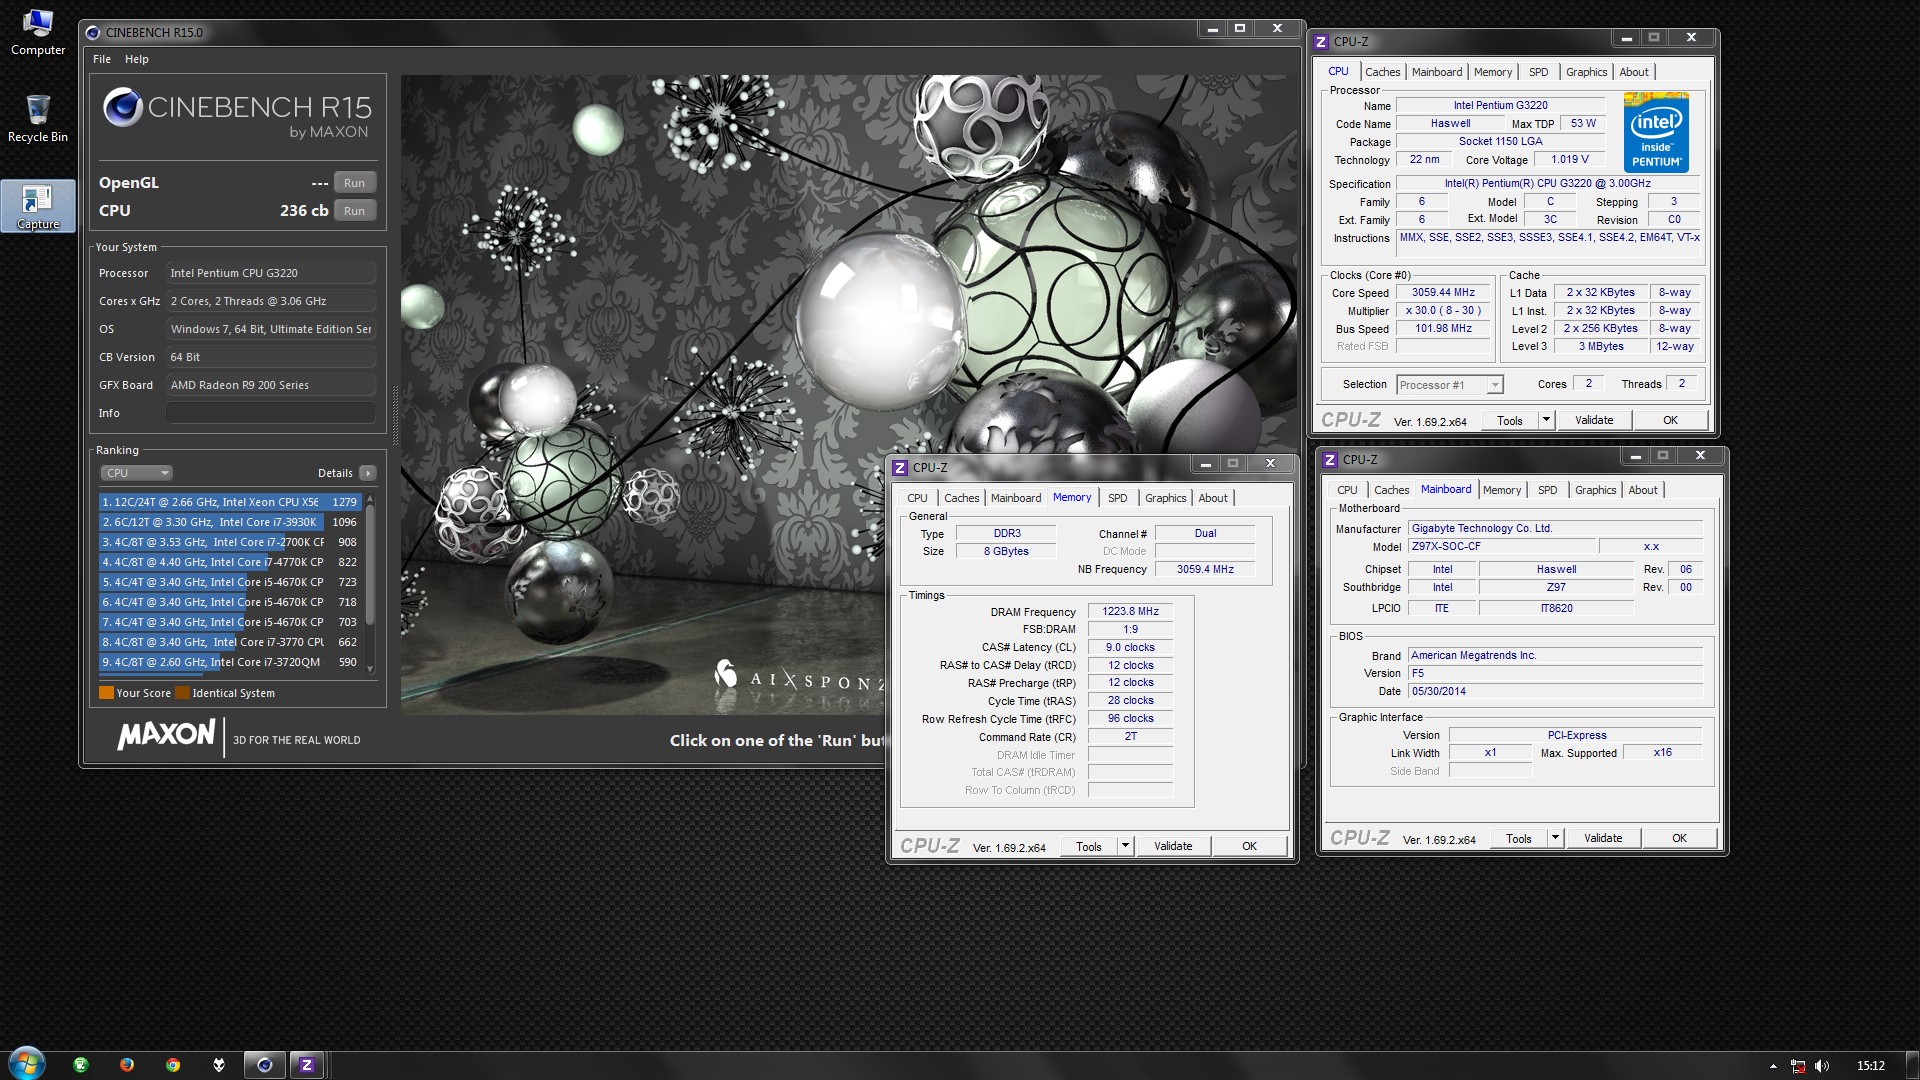
Task: Click the Gigabyte Technology manufacturer field
Action: (x=1555, y=528)
